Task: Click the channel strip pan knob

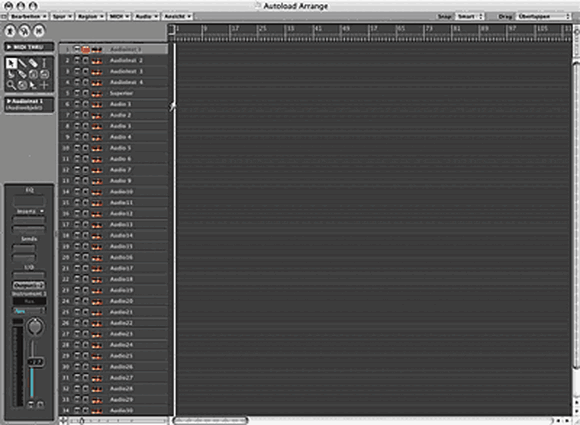Action: click(x=35, y=327)
